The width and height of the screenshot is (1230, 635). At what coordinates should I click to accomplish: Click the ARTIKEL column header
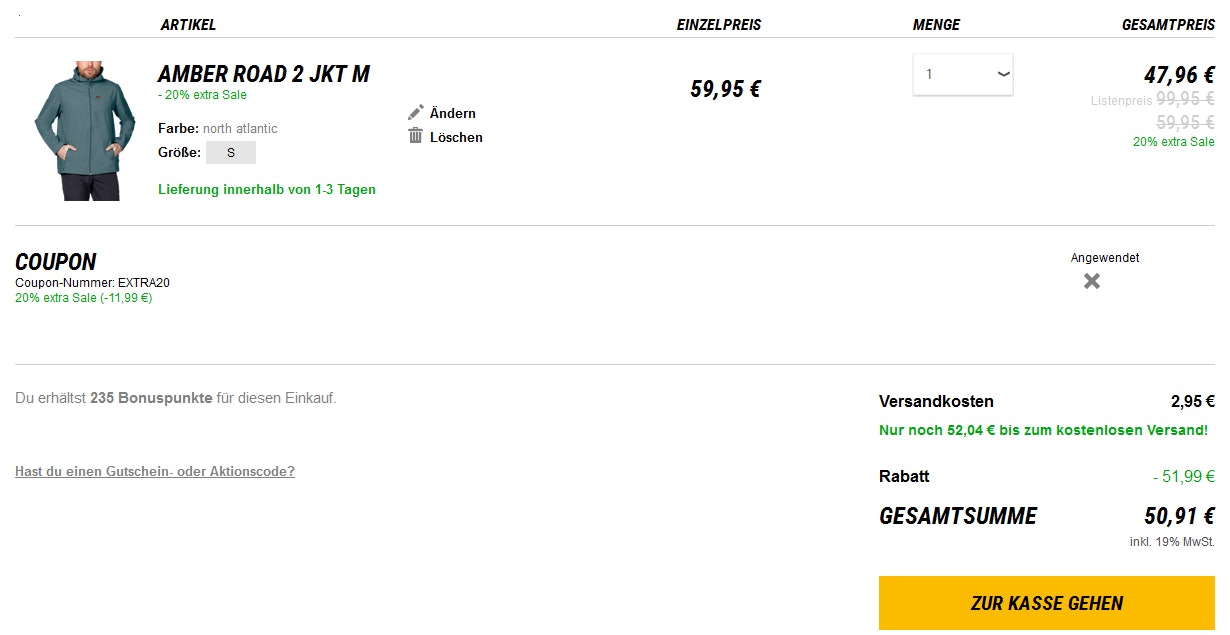pyautogui.click(x=188, y=25)
